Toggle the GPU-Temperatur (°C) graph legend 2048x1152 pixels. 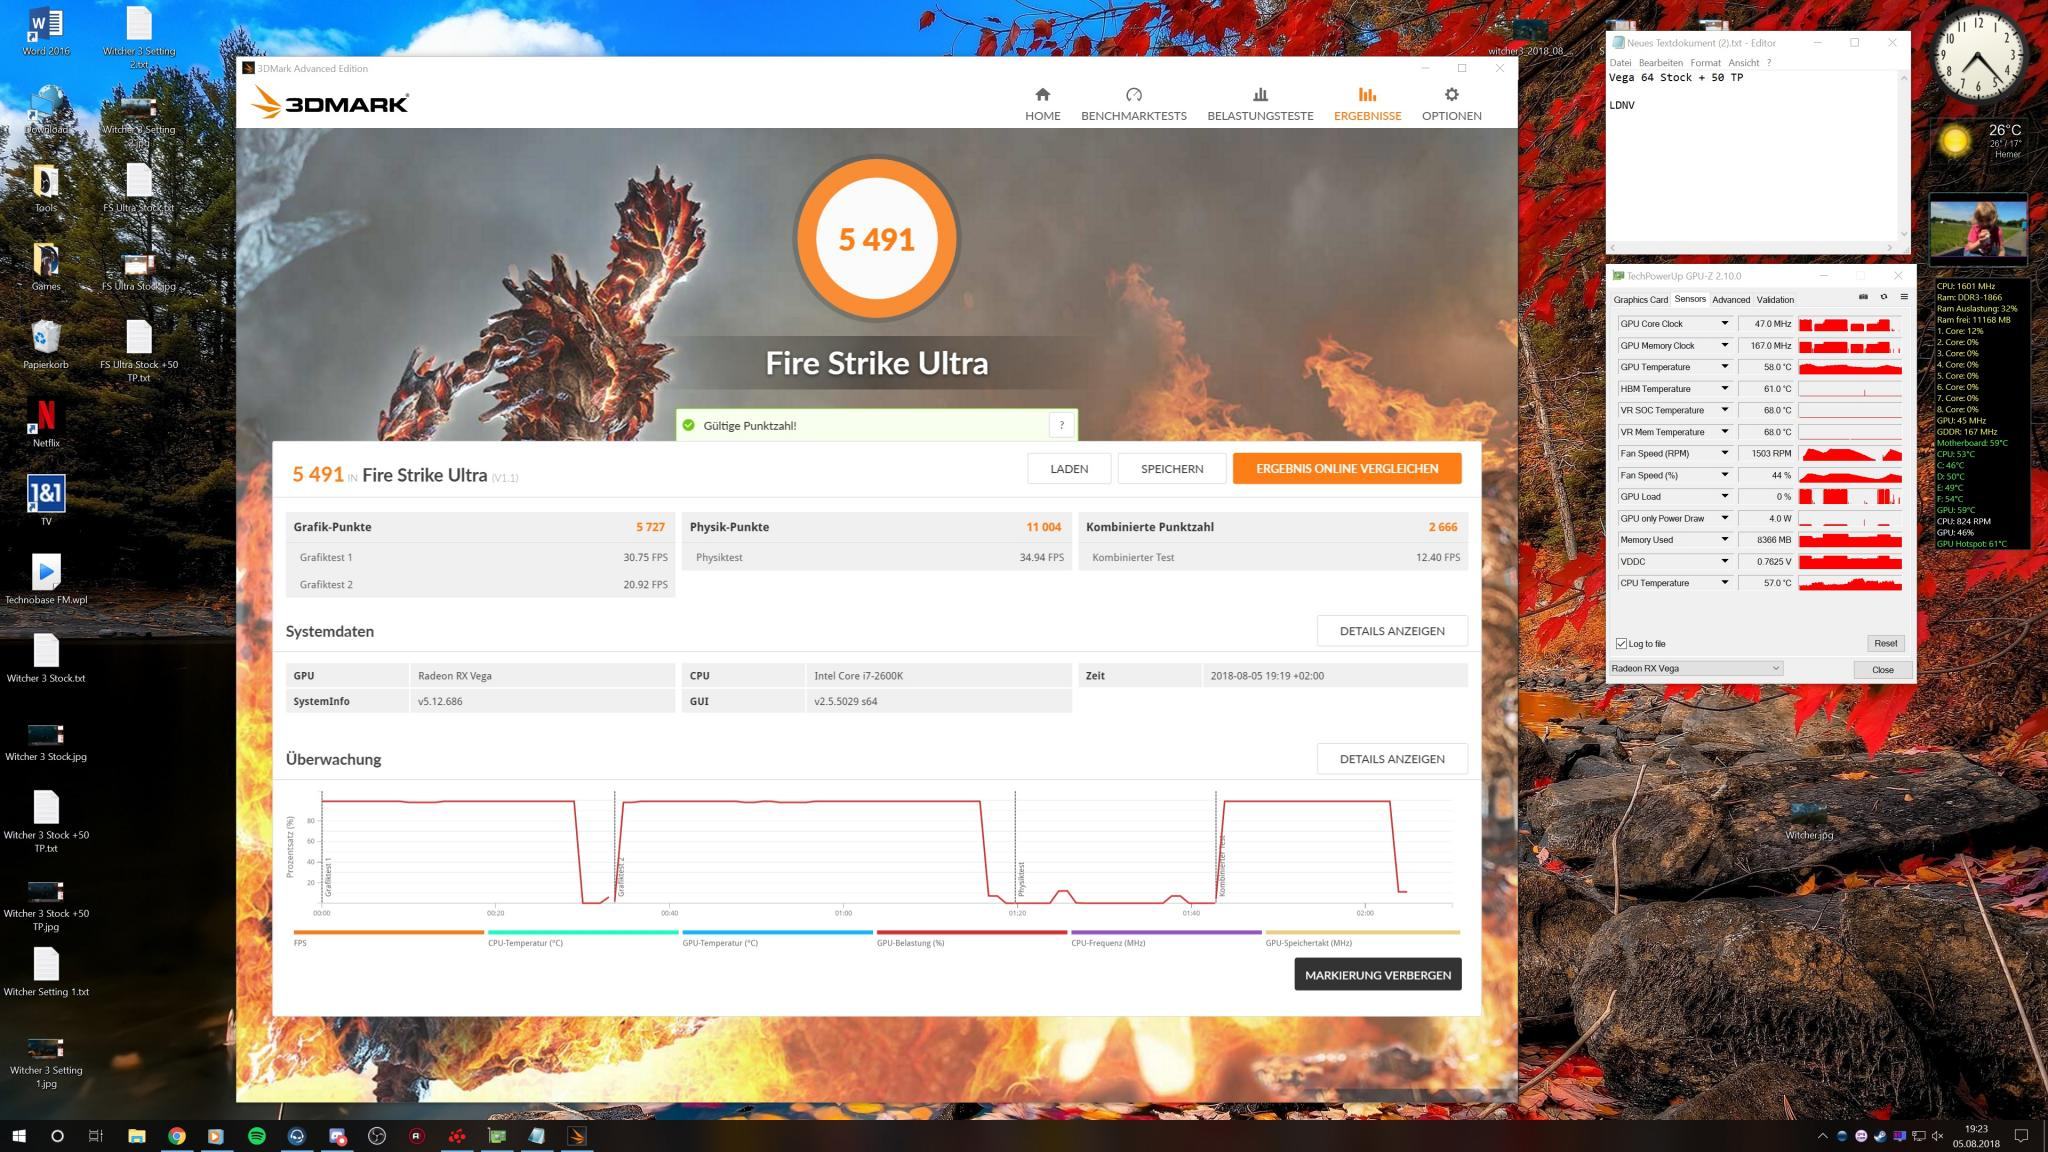tap(777, 938)
